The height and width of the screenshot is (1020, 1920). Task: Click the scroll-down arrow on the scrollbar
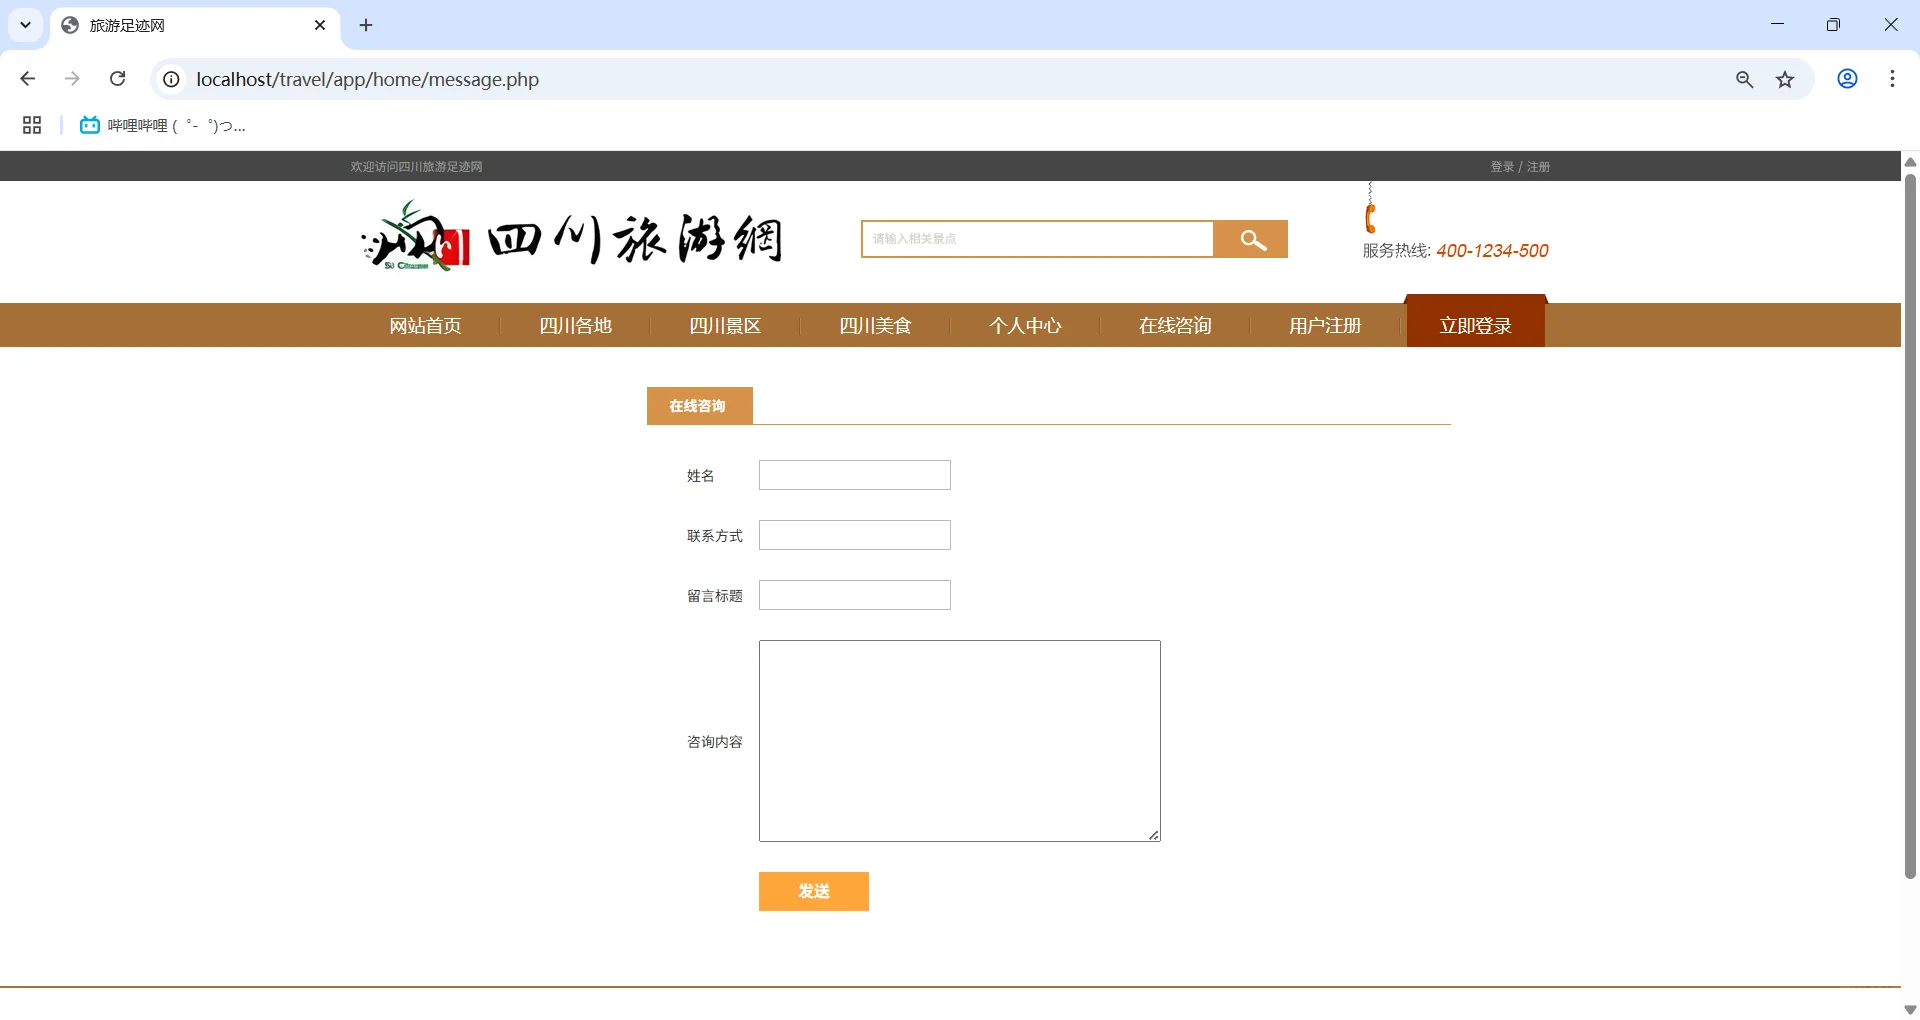pyautogui.click(x=1909, y=1009)
